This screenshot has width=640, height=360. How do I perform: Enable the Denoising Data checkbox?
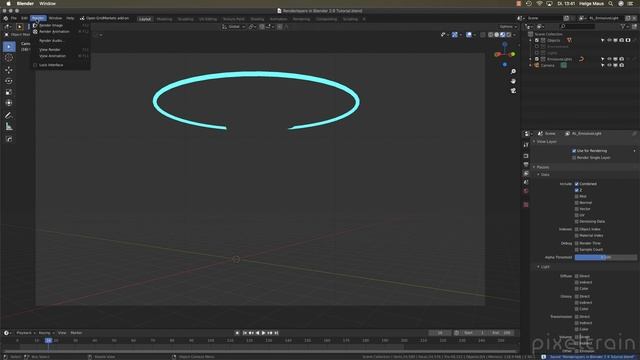point(577,221)
